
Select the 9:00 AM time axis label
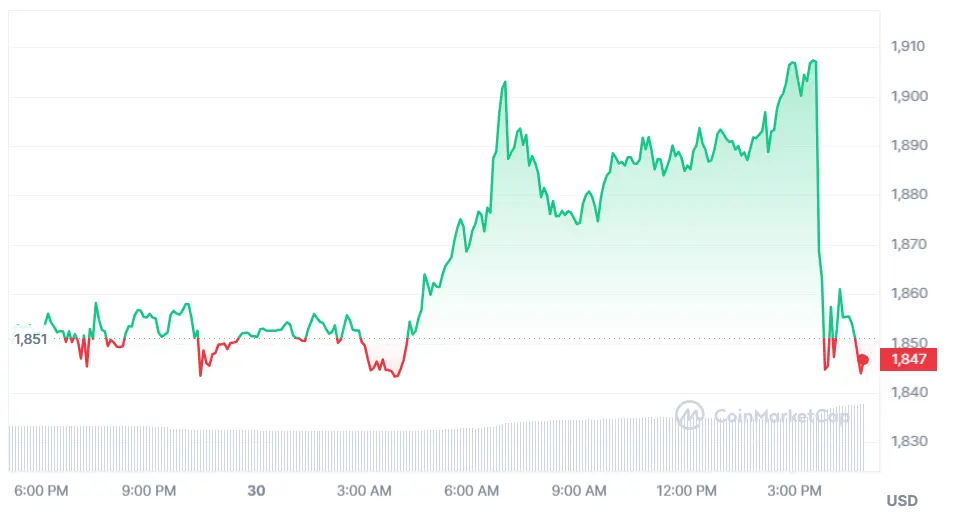click(580, 491)
